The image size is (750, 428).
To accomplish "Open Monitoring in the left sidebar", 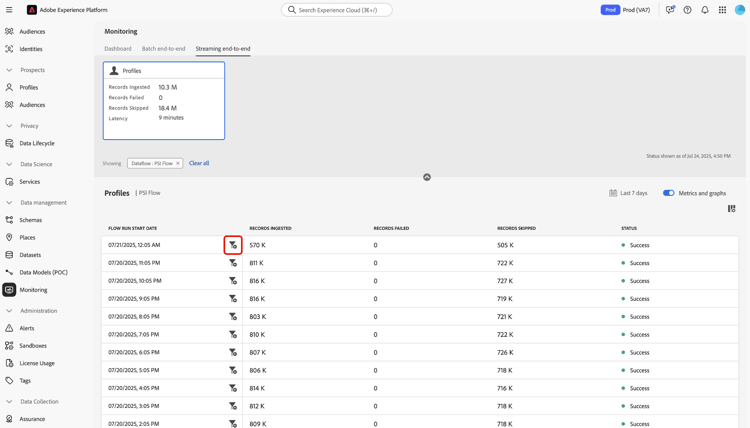I will coord(33,290).
